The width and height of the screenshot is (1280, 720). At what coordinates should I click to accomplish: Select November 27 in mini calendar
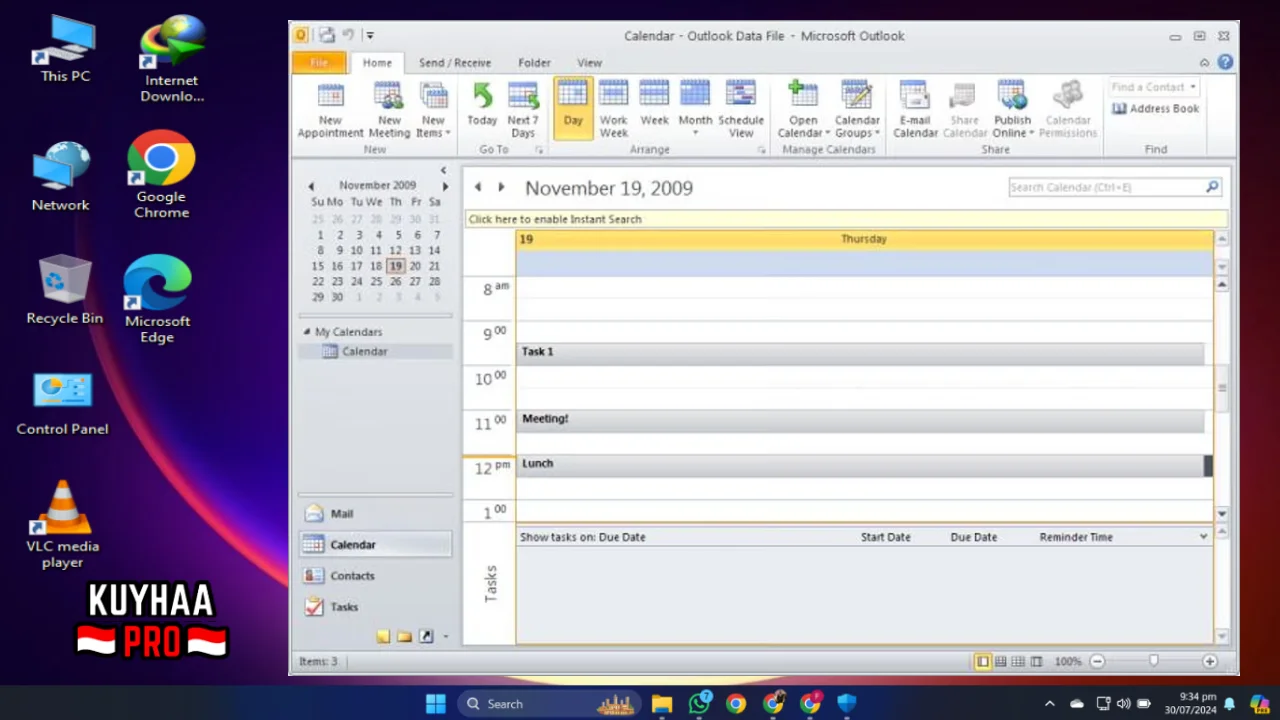pos(415,282)
